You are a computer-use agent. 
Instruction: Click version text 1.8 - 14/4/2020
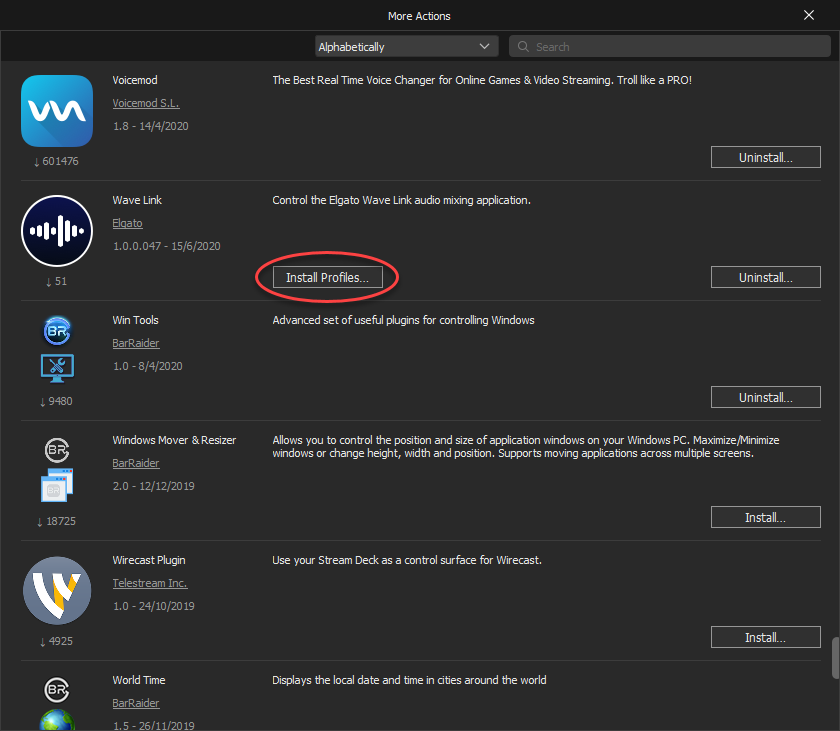click(x=151, y=126)
